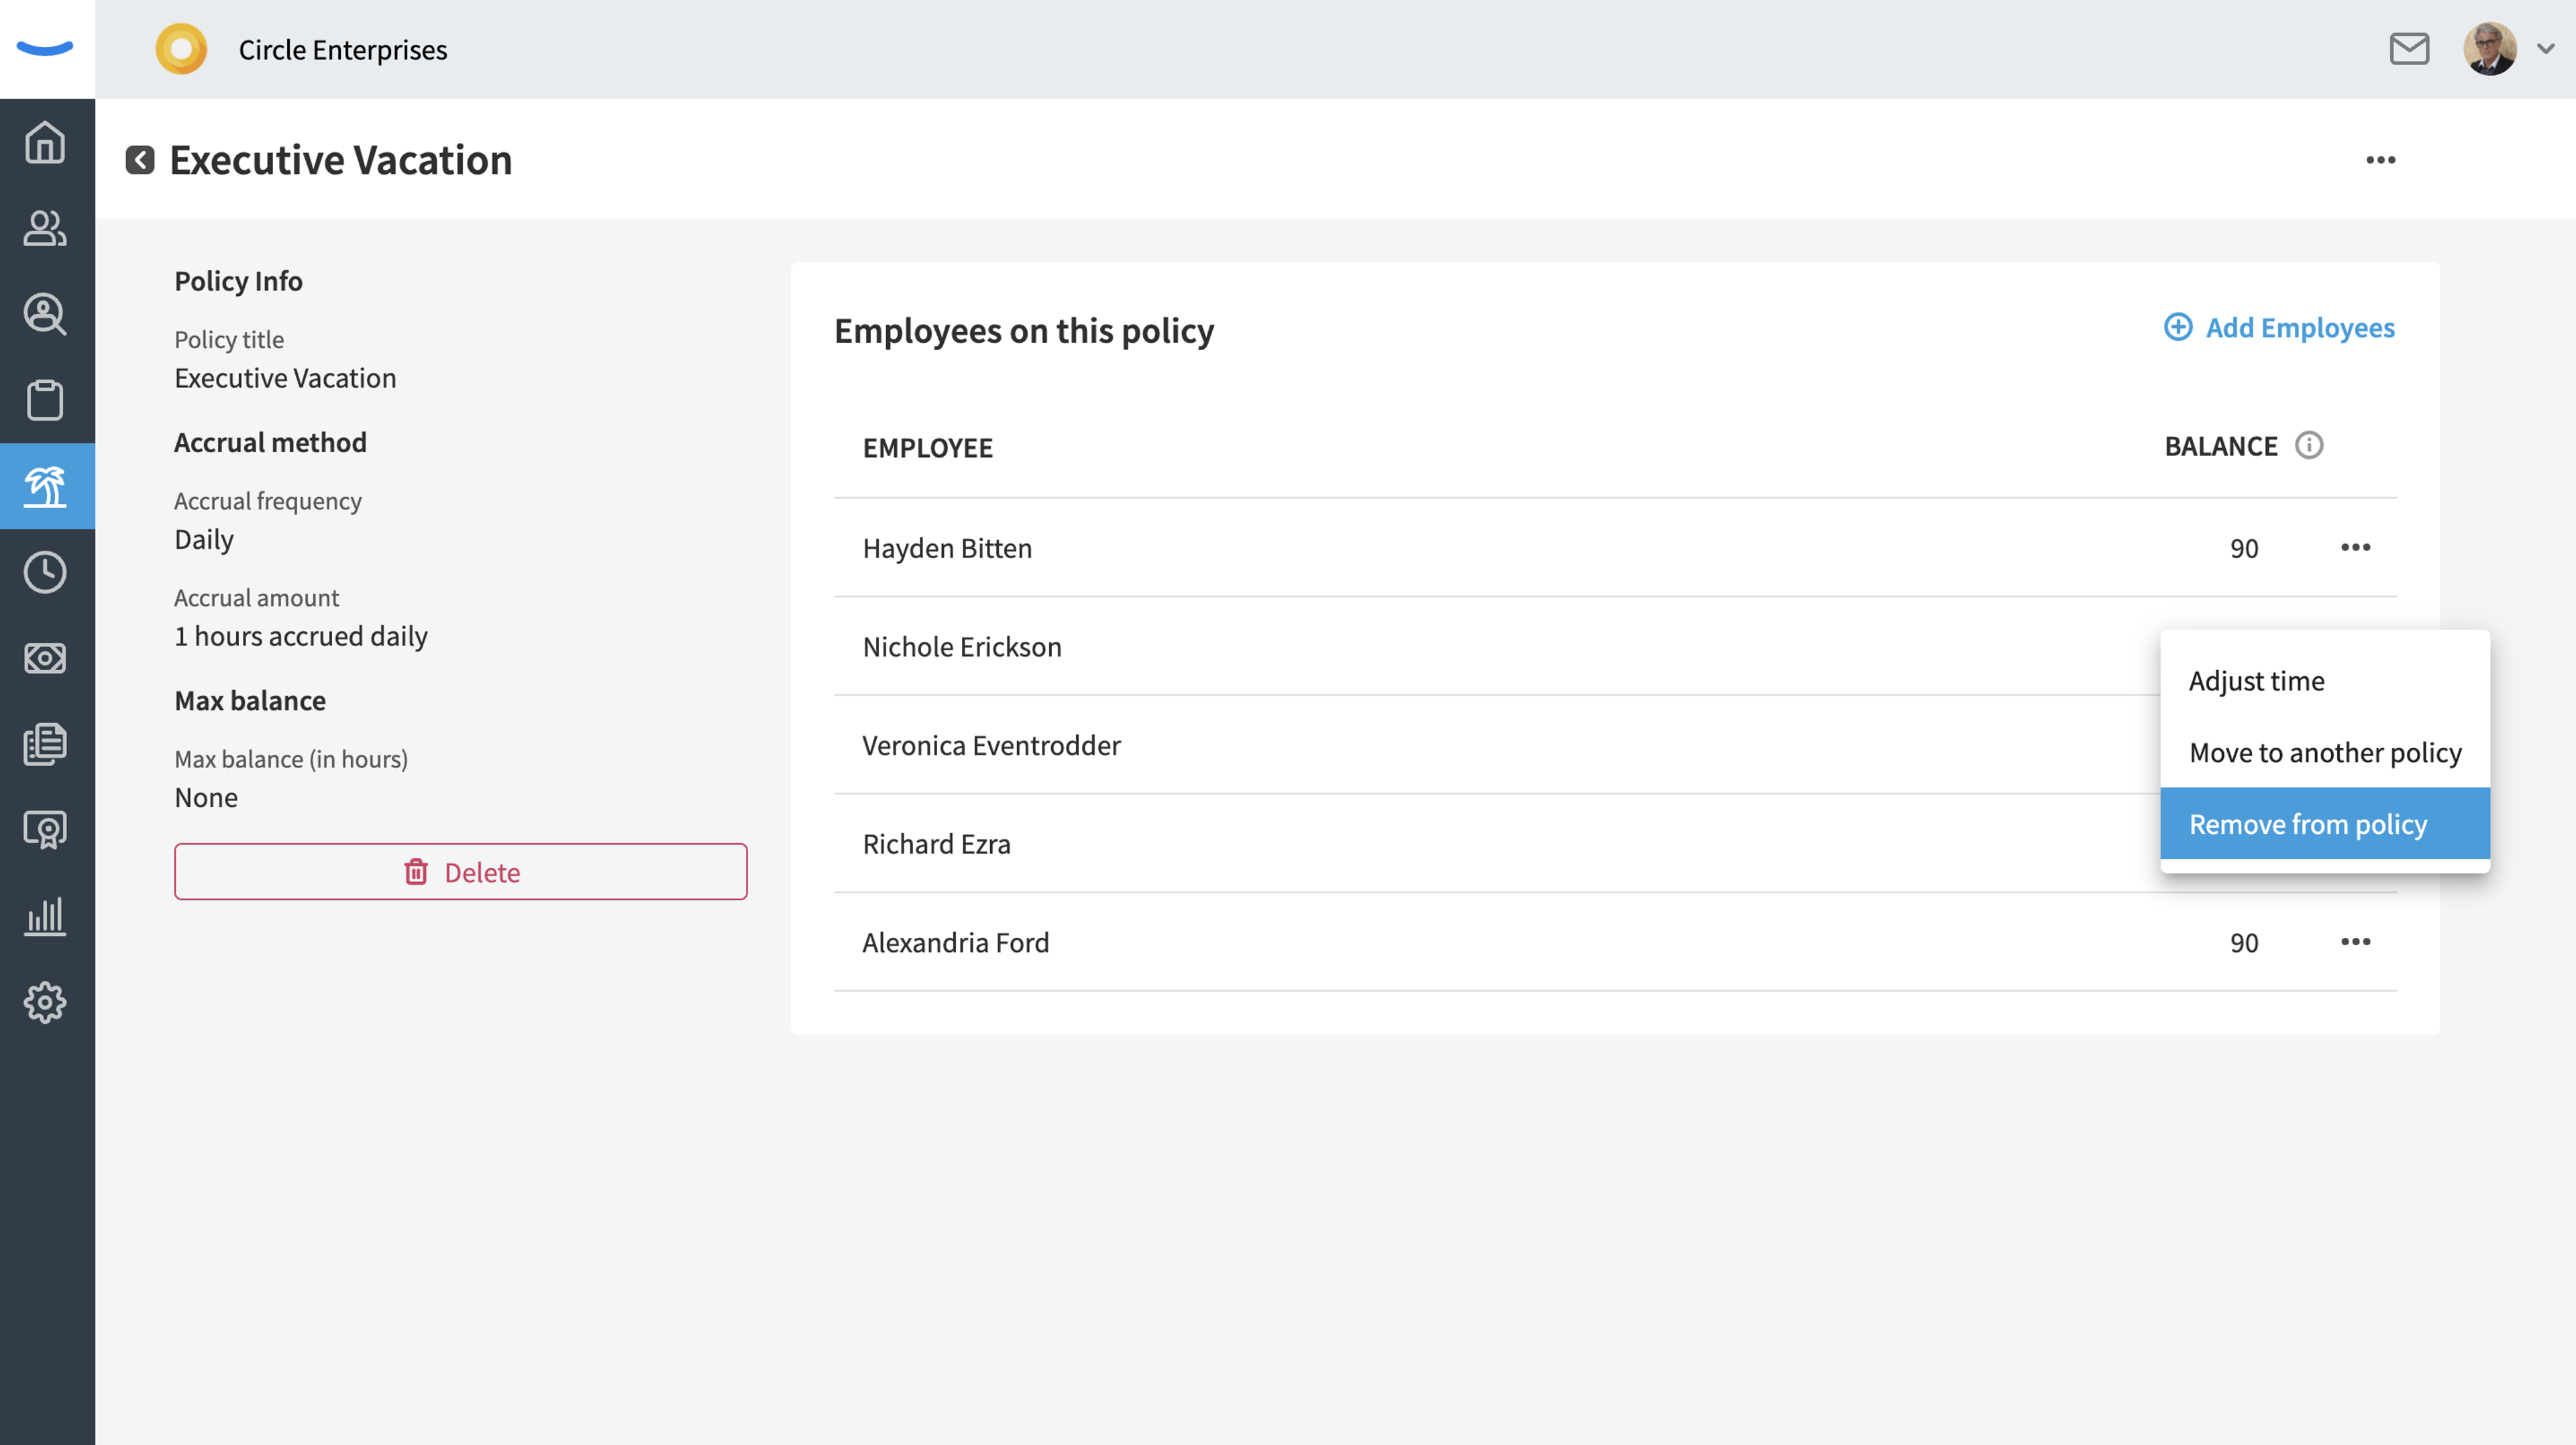The height and width of the screenshot is (1445, 2576).
Task: Click the balance info icon
Action: (x=2308, y=445)
